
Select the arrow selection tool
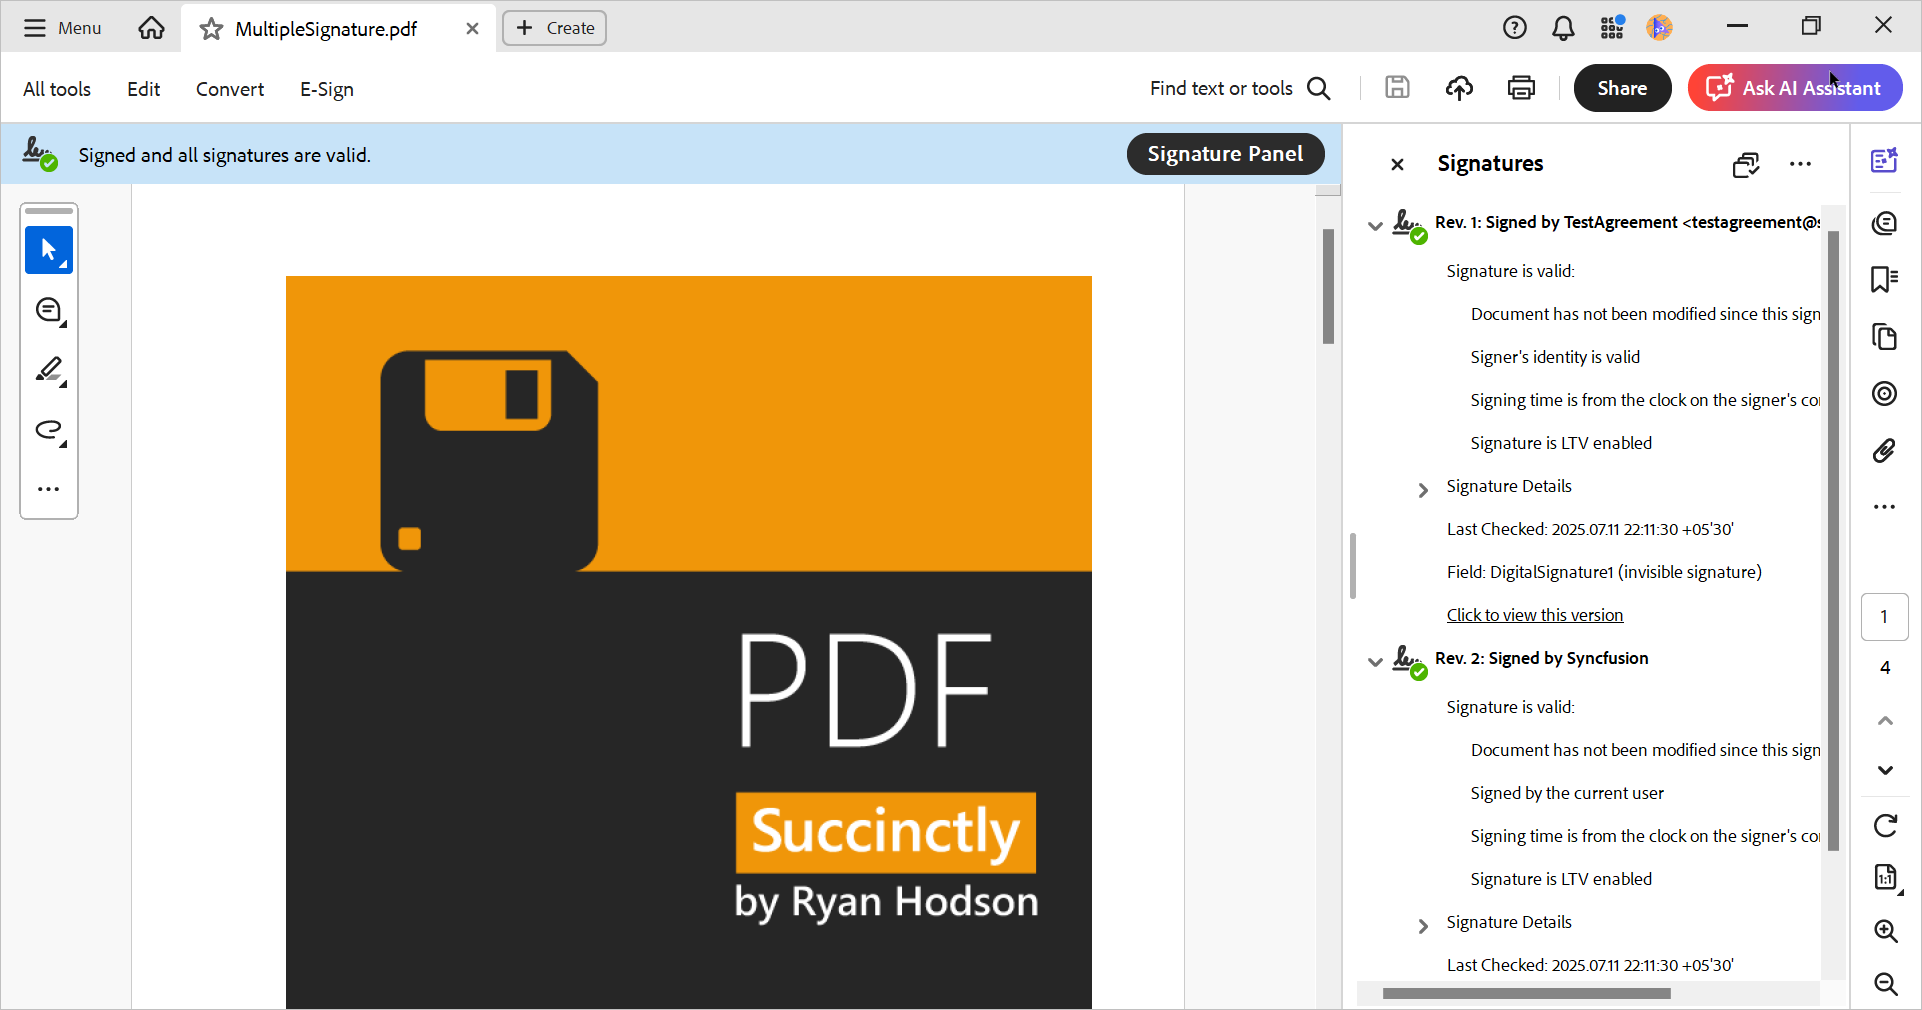(x=48, y=250)
